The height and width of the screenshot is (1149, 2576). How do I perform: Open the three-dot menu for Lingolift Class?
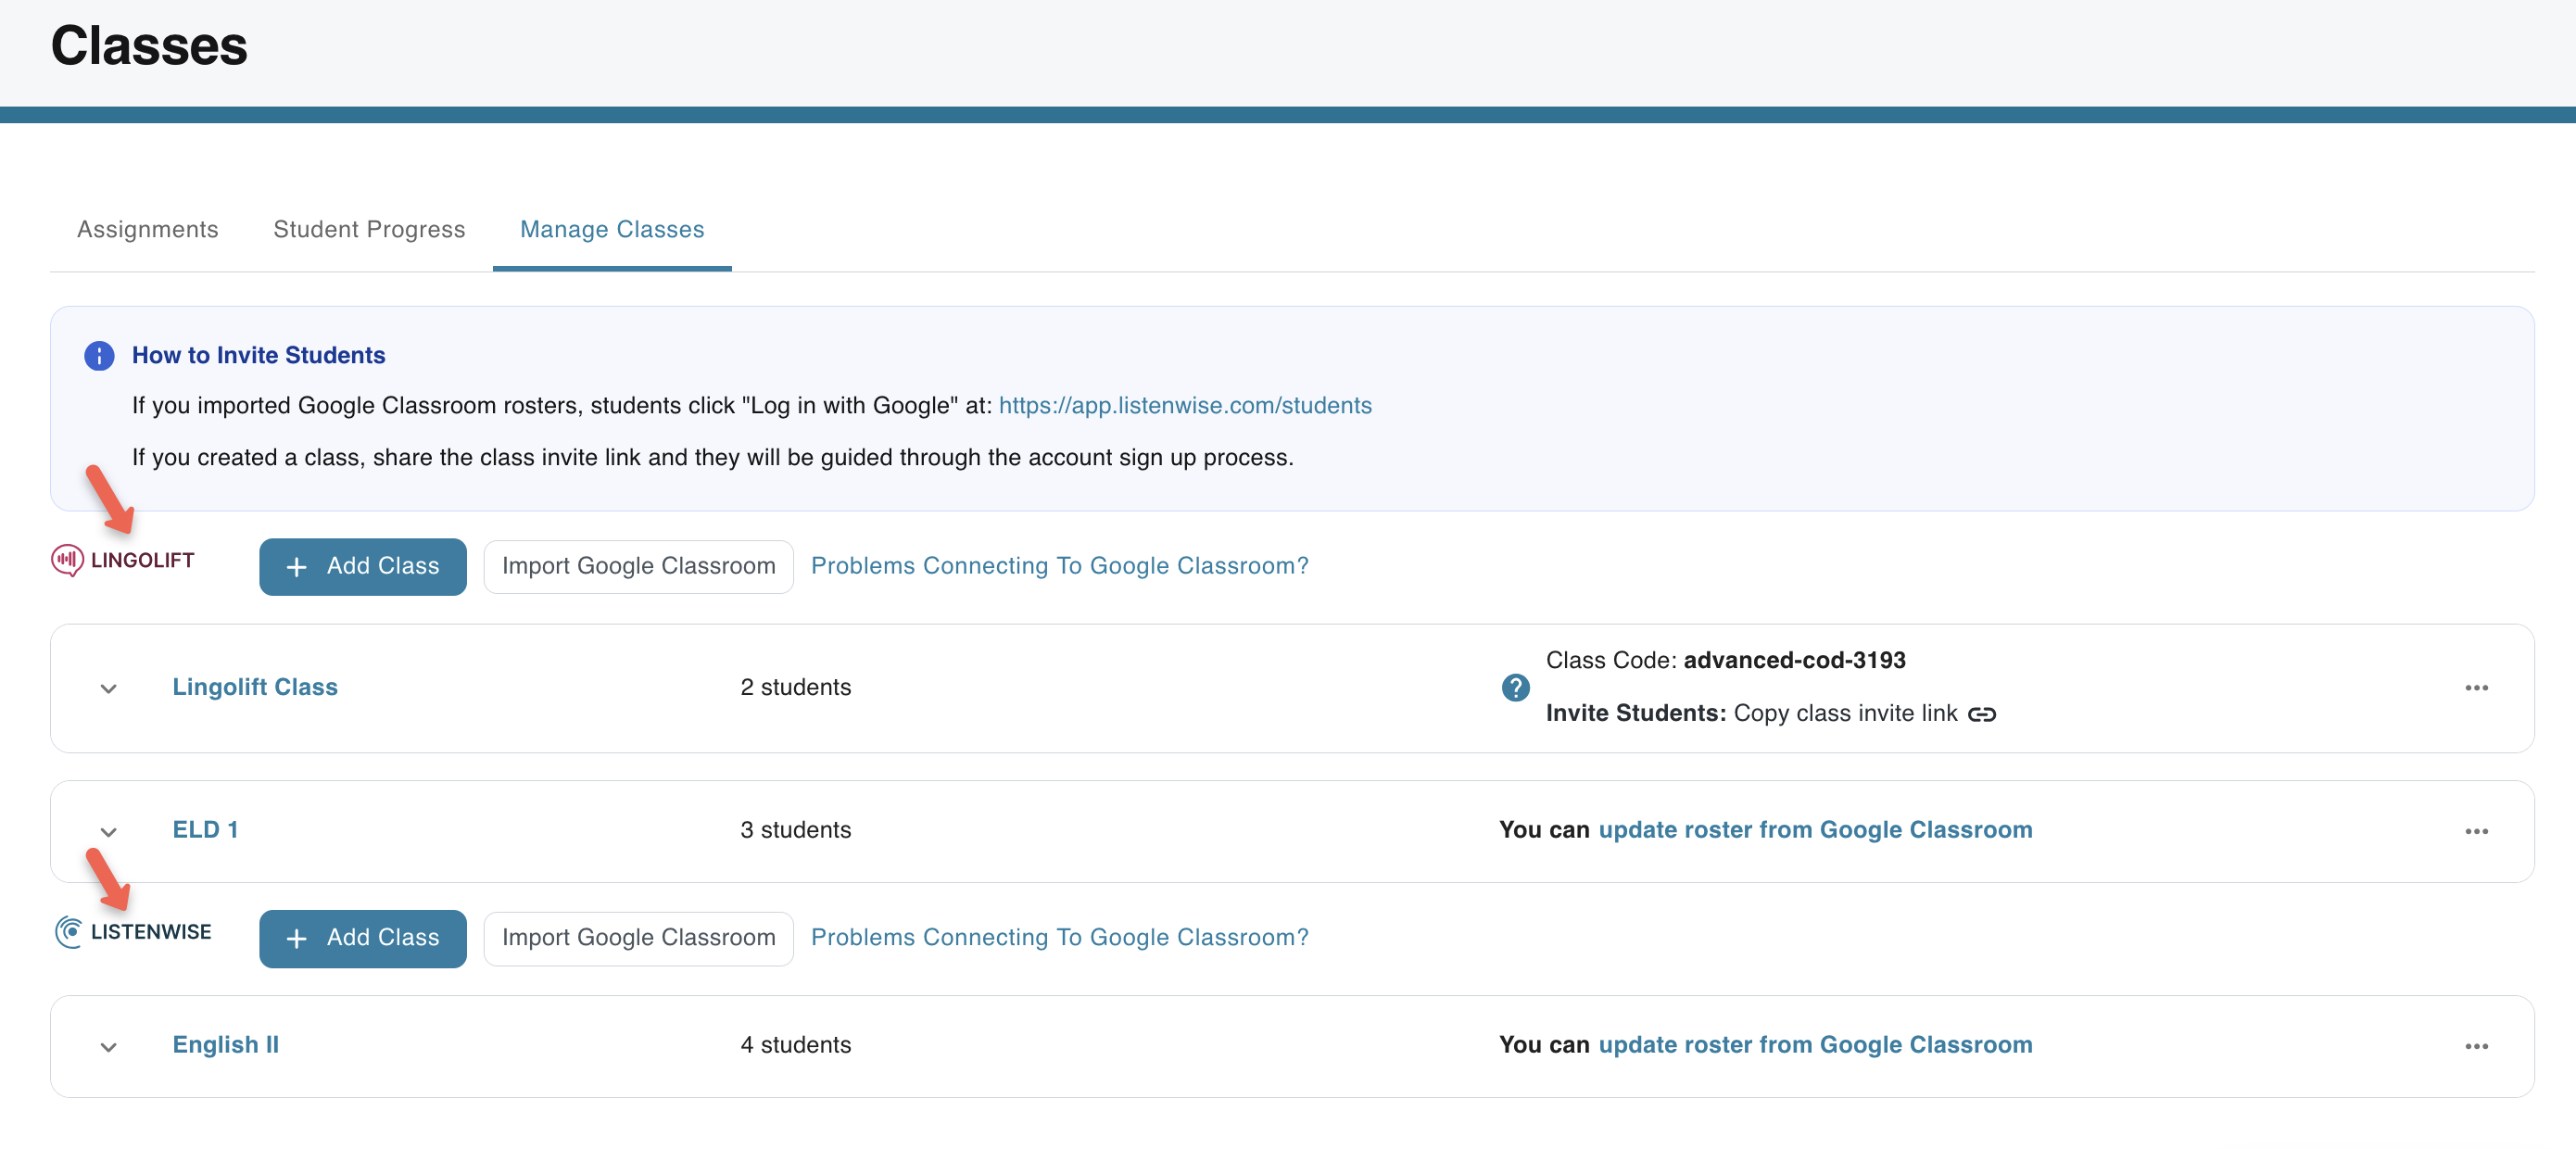[x=2476, y=688]
